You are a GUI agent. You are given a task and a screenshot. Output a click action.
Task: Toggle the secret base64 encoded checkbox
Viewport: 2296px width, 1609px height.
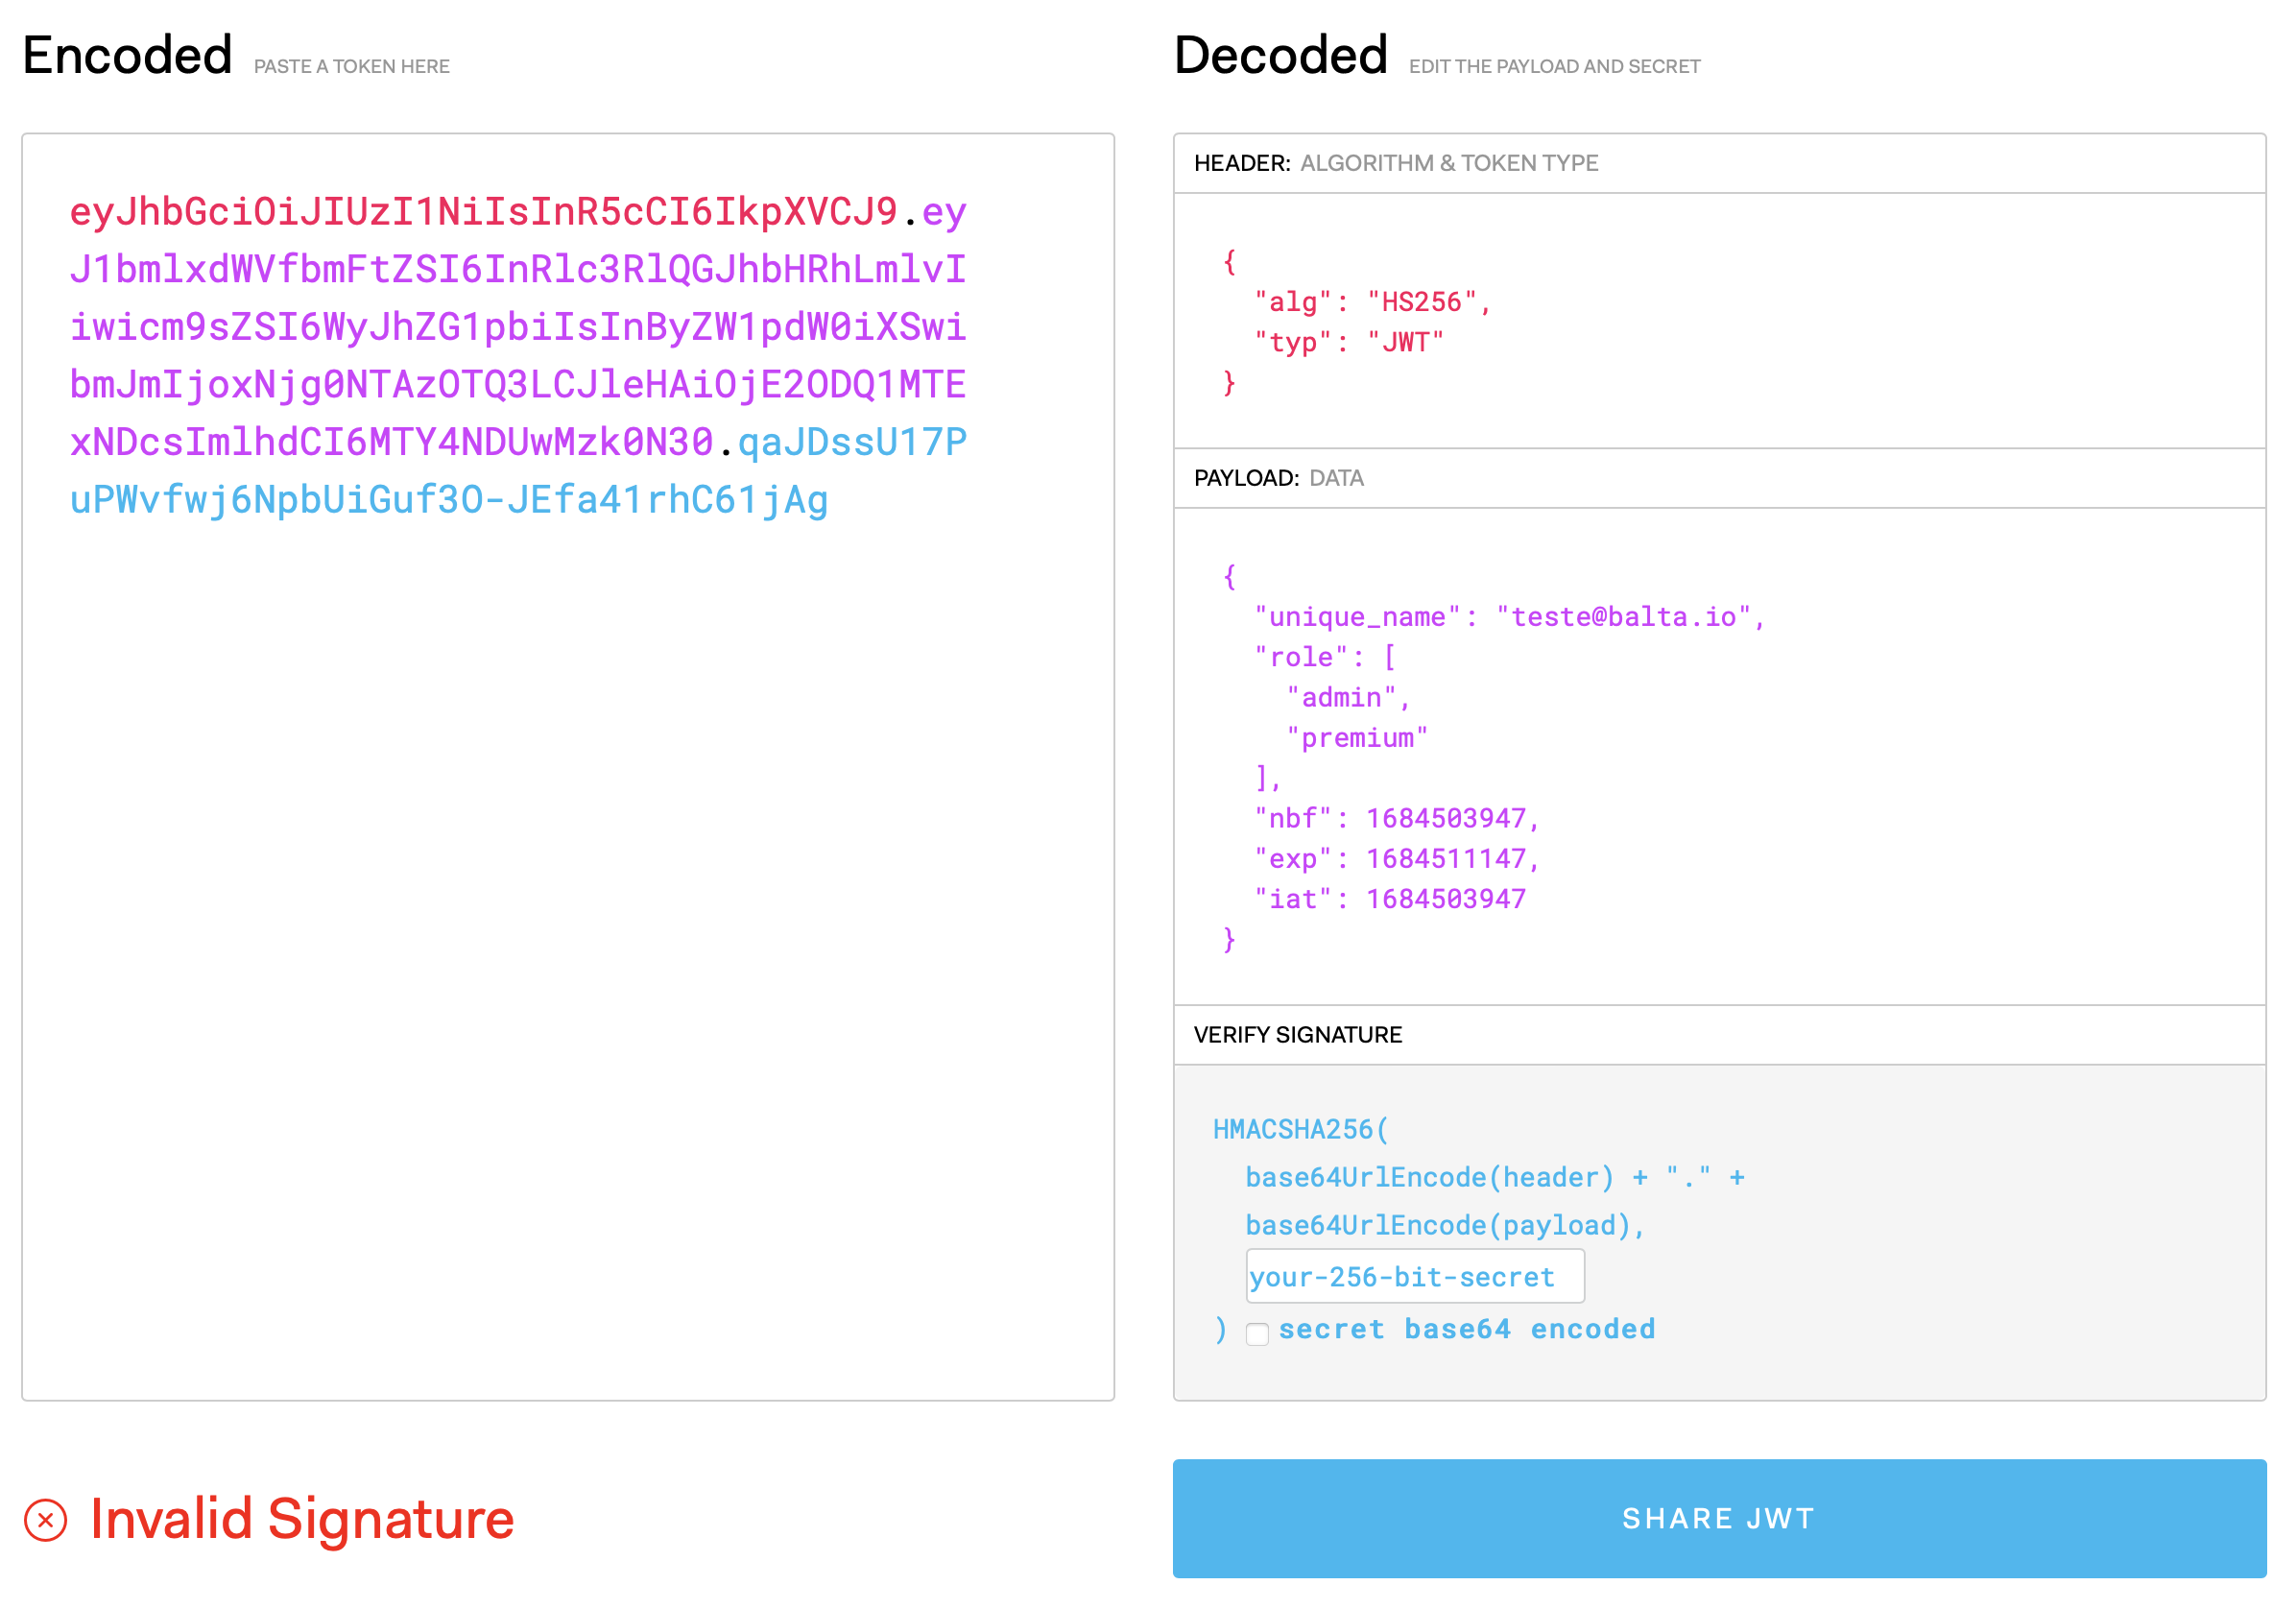(1257, 1333)
